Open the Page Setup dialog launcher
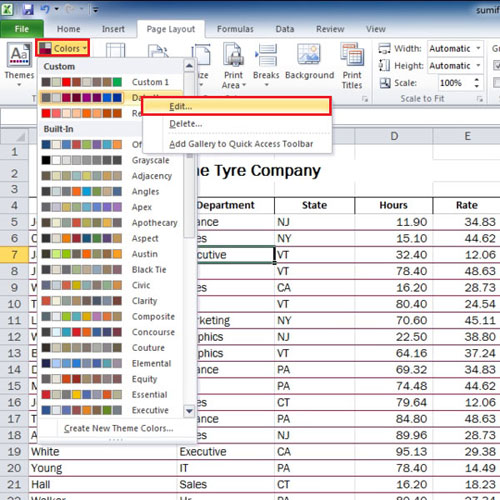This screenshot has width=500, height=500. click(365, 99)
